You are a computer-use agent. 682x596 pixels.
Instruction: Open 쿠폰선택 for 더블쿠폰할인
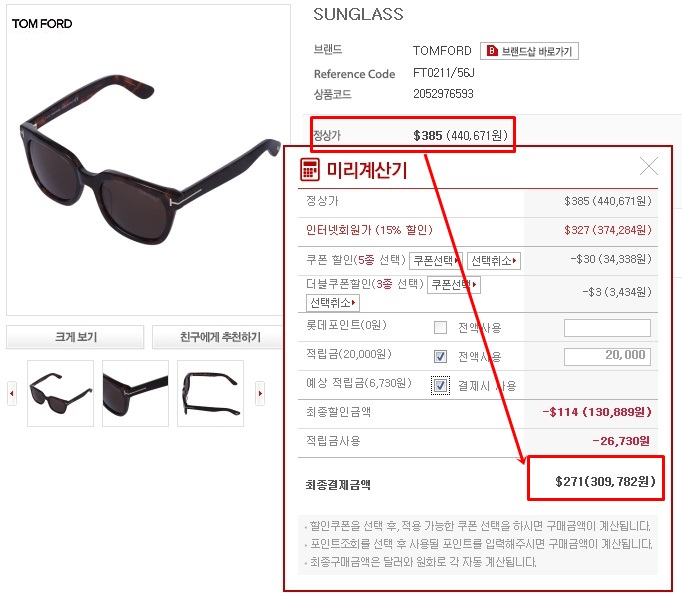[454, 285]
